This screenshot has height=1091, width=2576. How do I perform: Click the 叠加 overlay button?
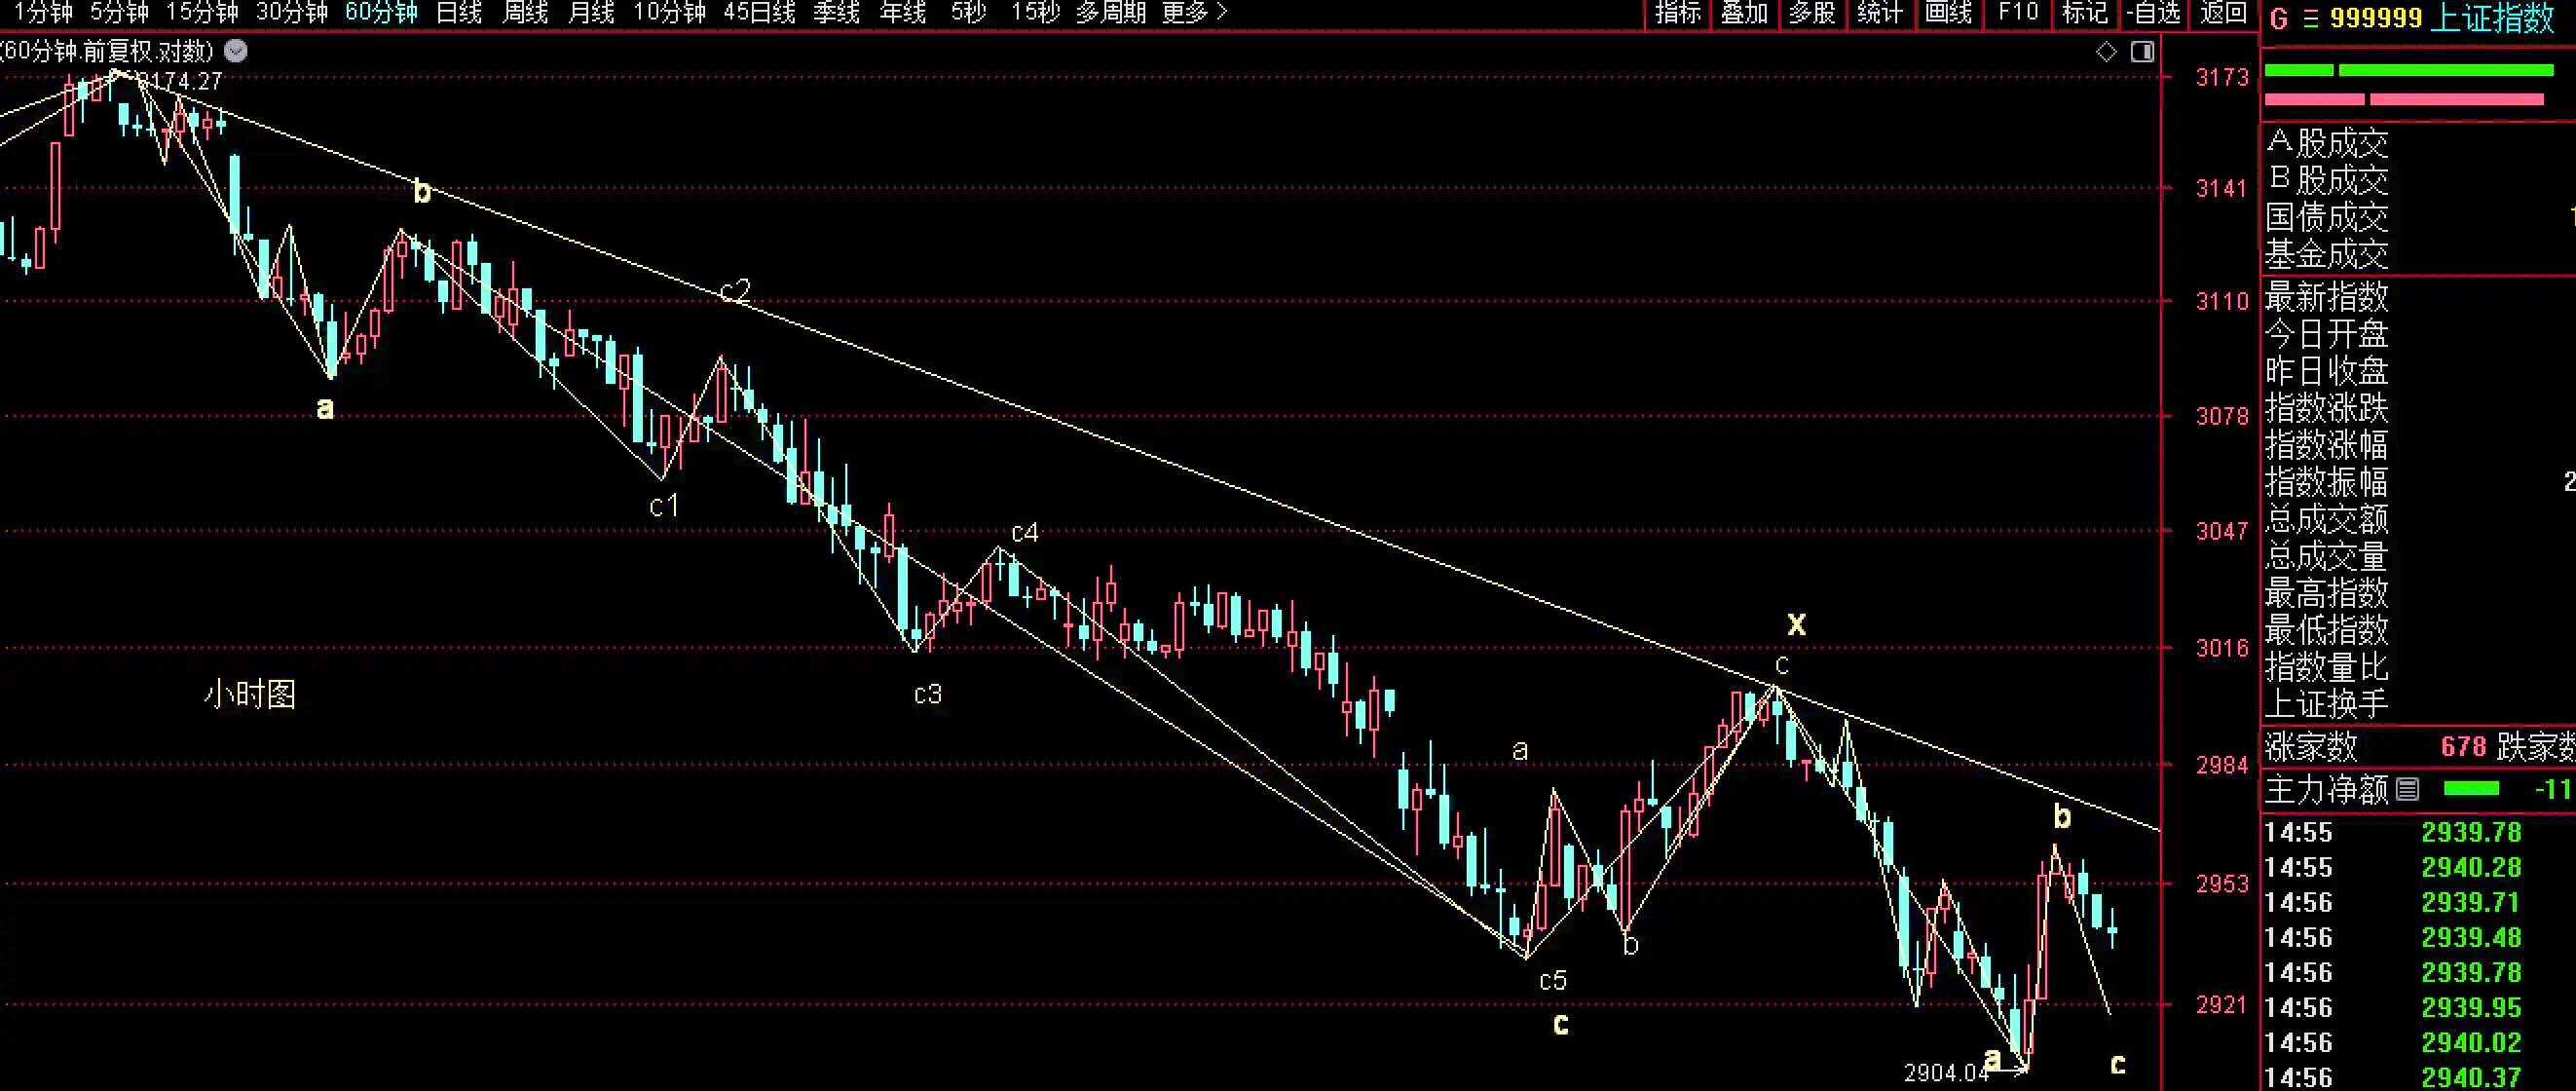[1745, 13]
